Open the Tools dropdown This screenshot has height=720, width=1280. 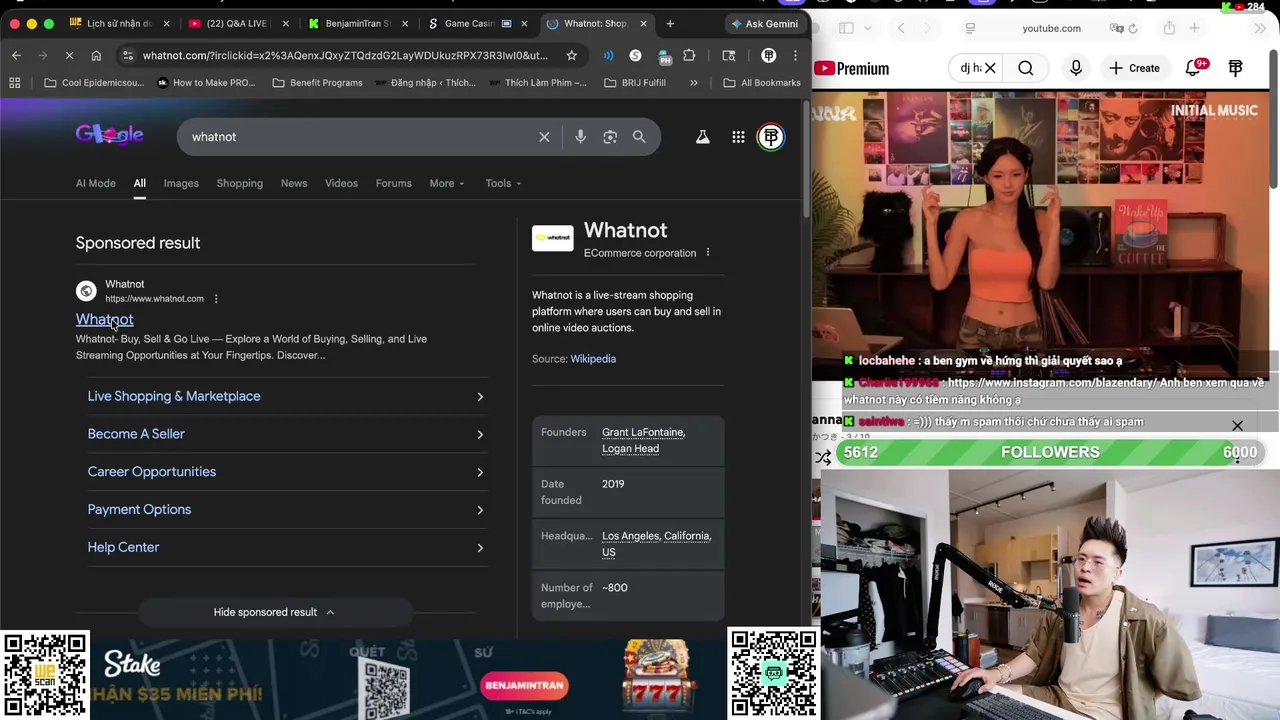point(503,183)
